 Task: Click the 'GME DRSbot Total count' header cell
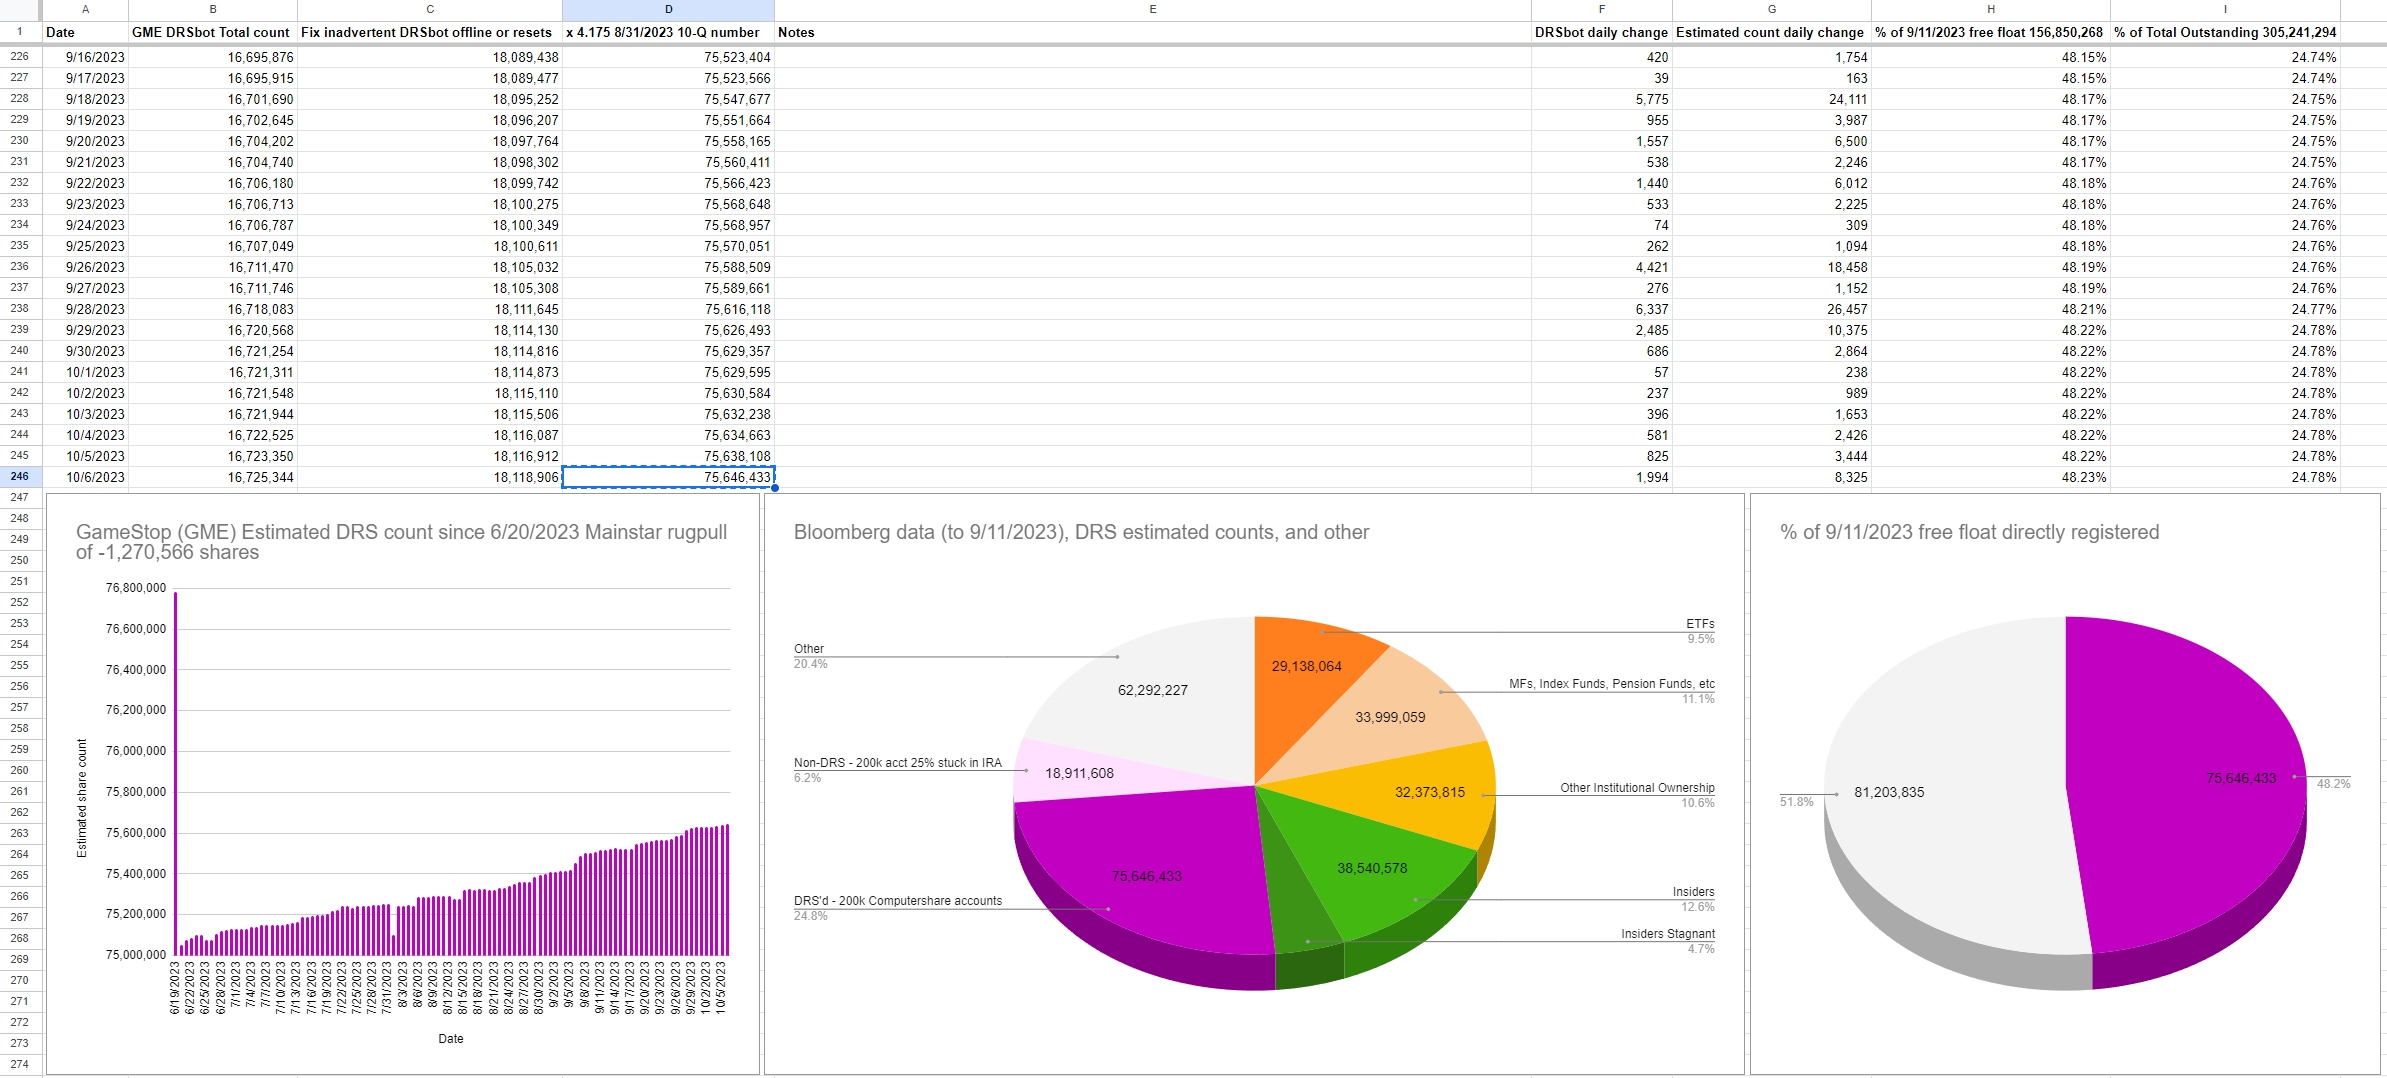point(211,32)
